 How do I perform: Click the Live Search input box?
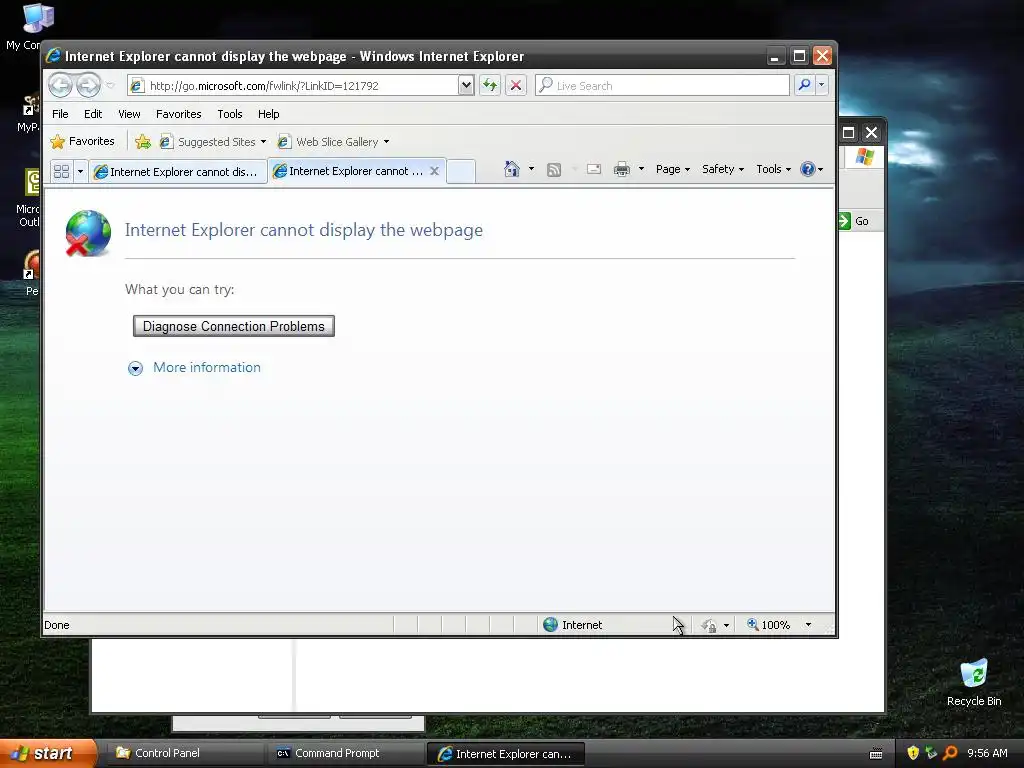pos(662,86)
